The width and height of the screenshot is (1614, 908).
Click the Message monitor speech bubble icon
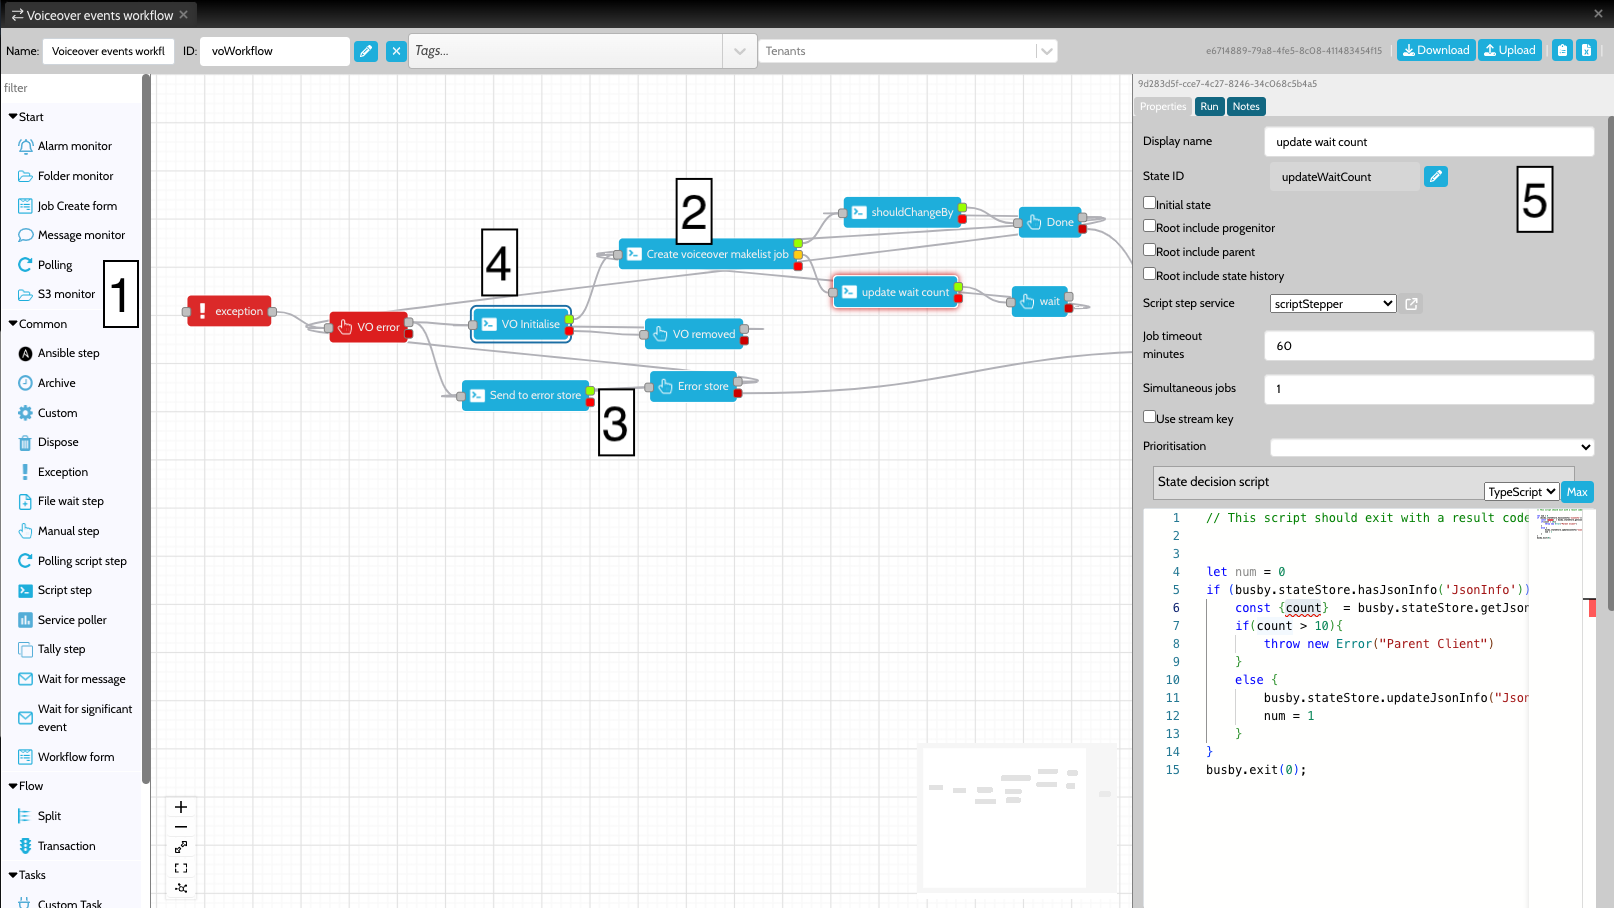[x=26, y=235]
